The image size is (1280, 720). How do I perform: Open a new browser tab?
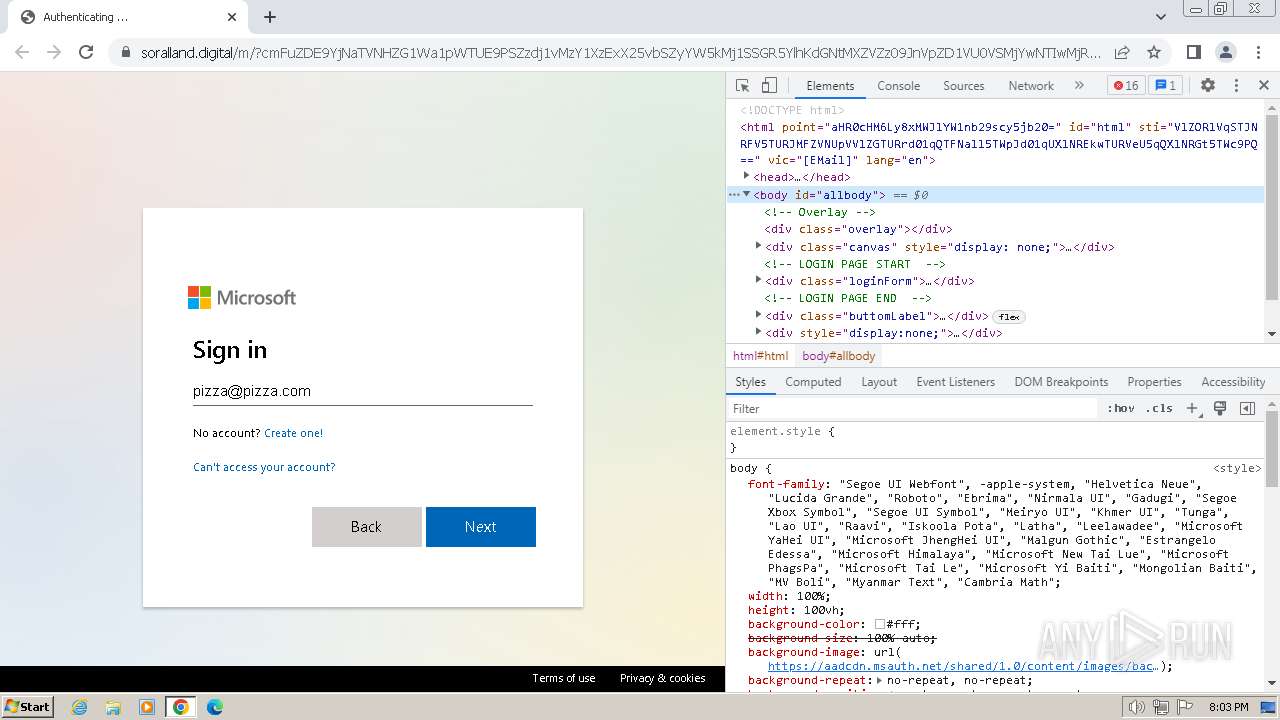(x=270, y=17)
